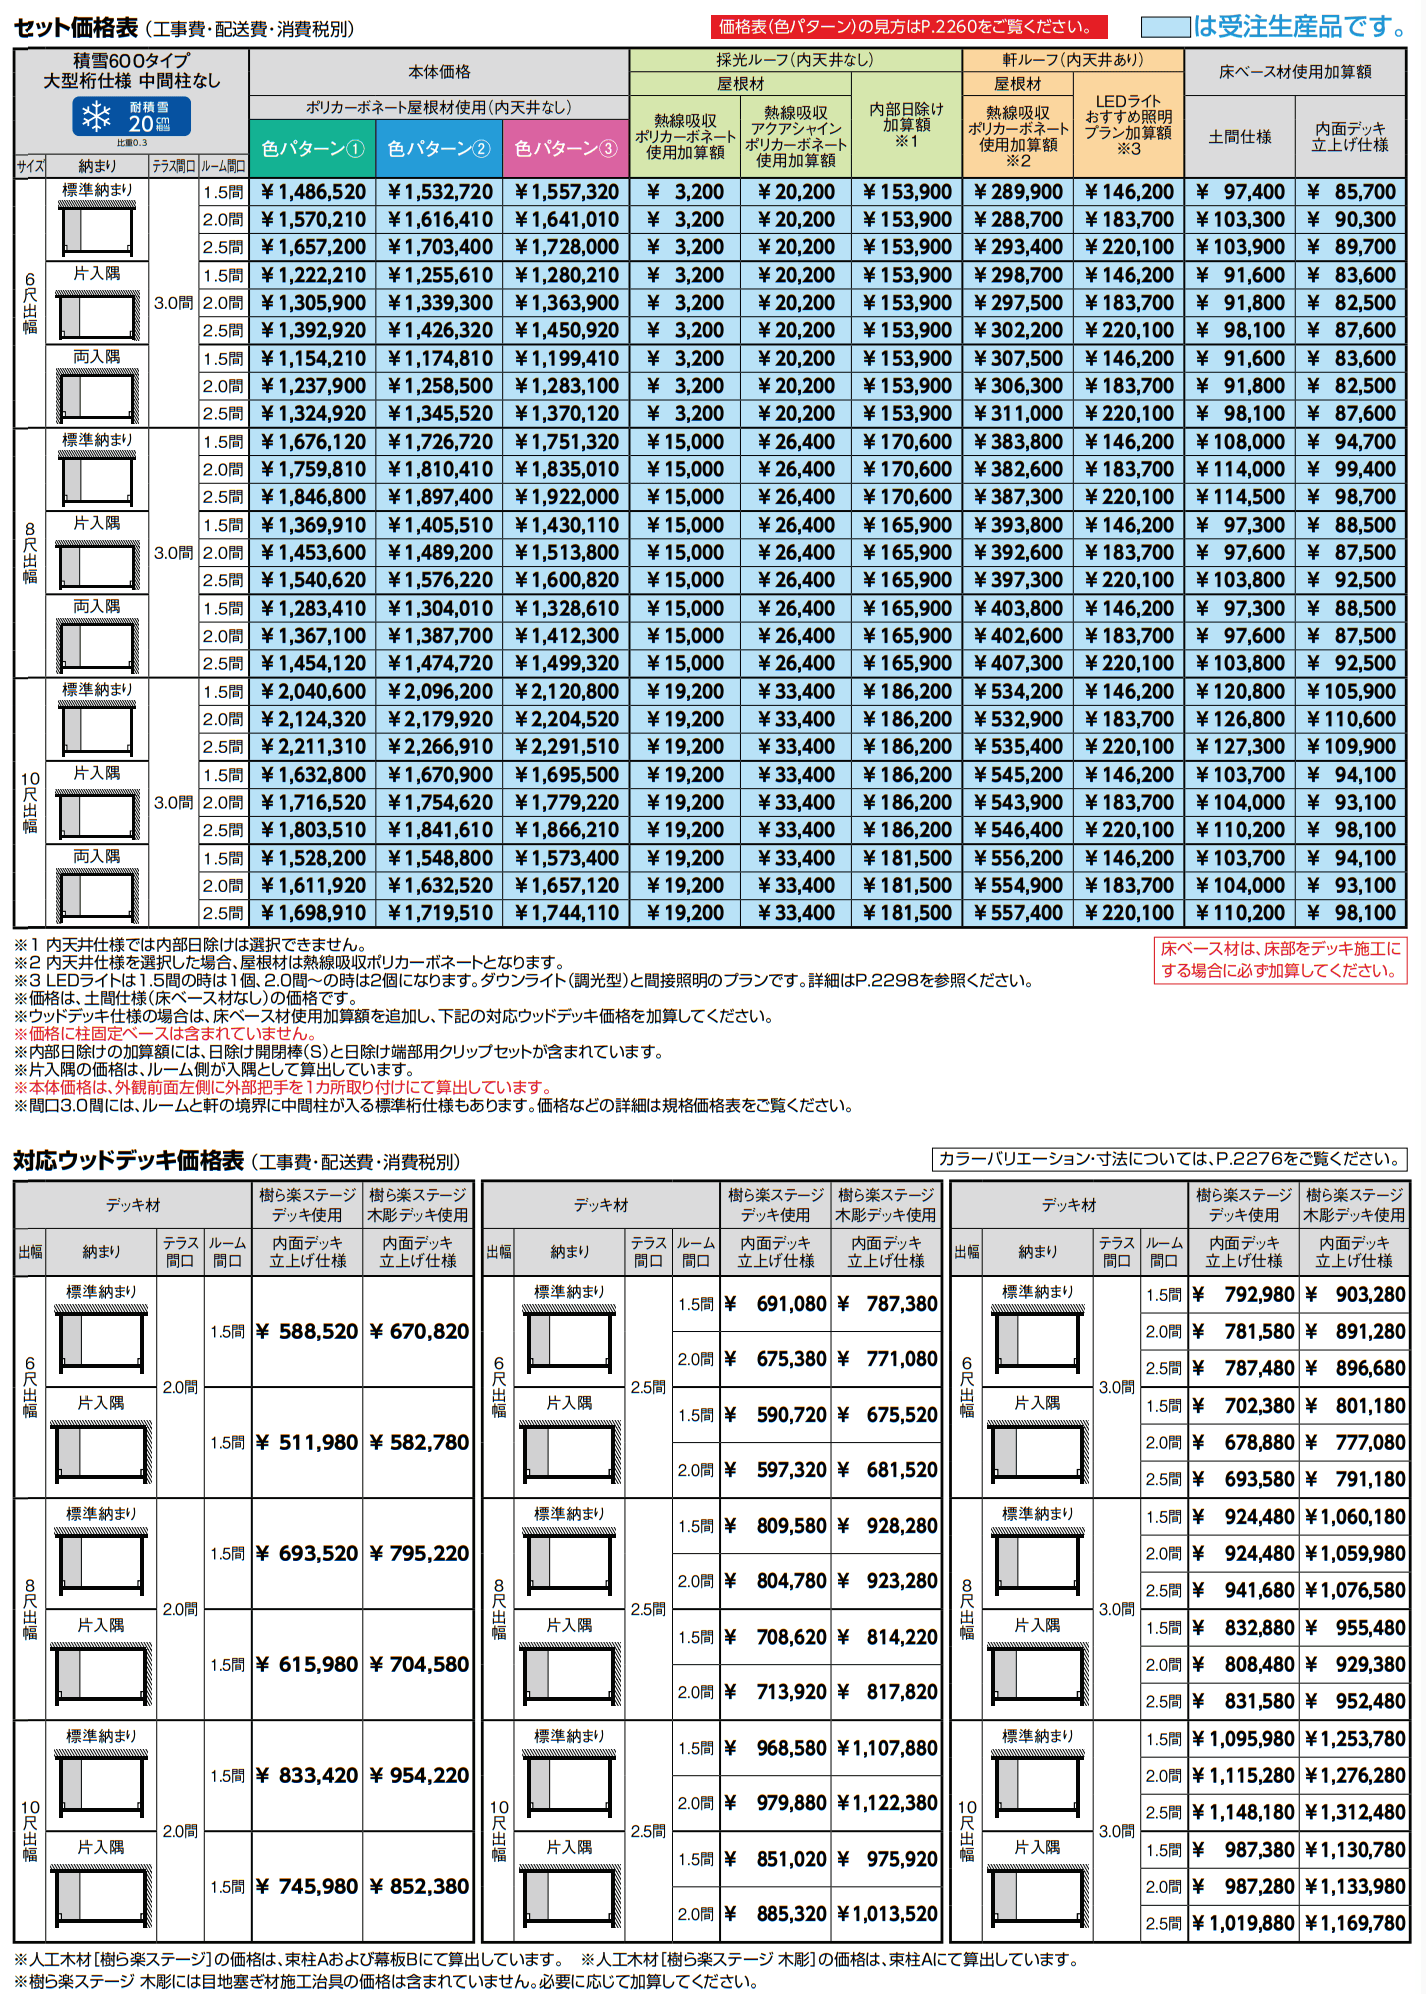The width and height of the screenshot is (1426, 1994).
Task: Click the deck price ¥792,980
Action: point(1243,1295)
